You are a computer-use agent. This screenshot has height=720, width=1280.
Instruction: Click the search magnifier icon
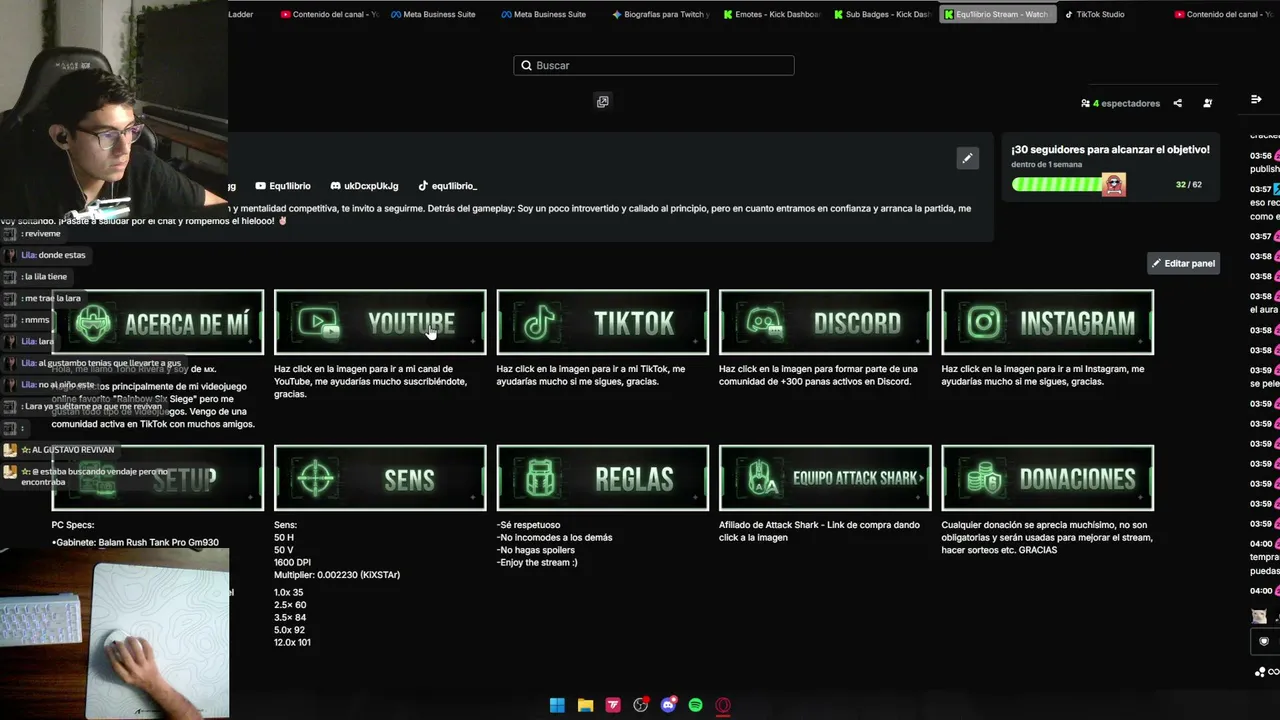pos(527,66)
